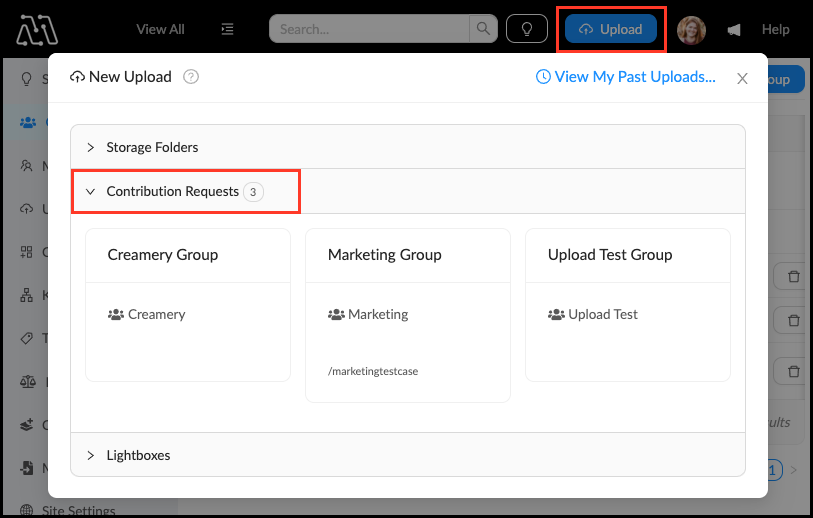Click the list view icon beside View All
Screen dimensions: 813x518
(228, 29)
